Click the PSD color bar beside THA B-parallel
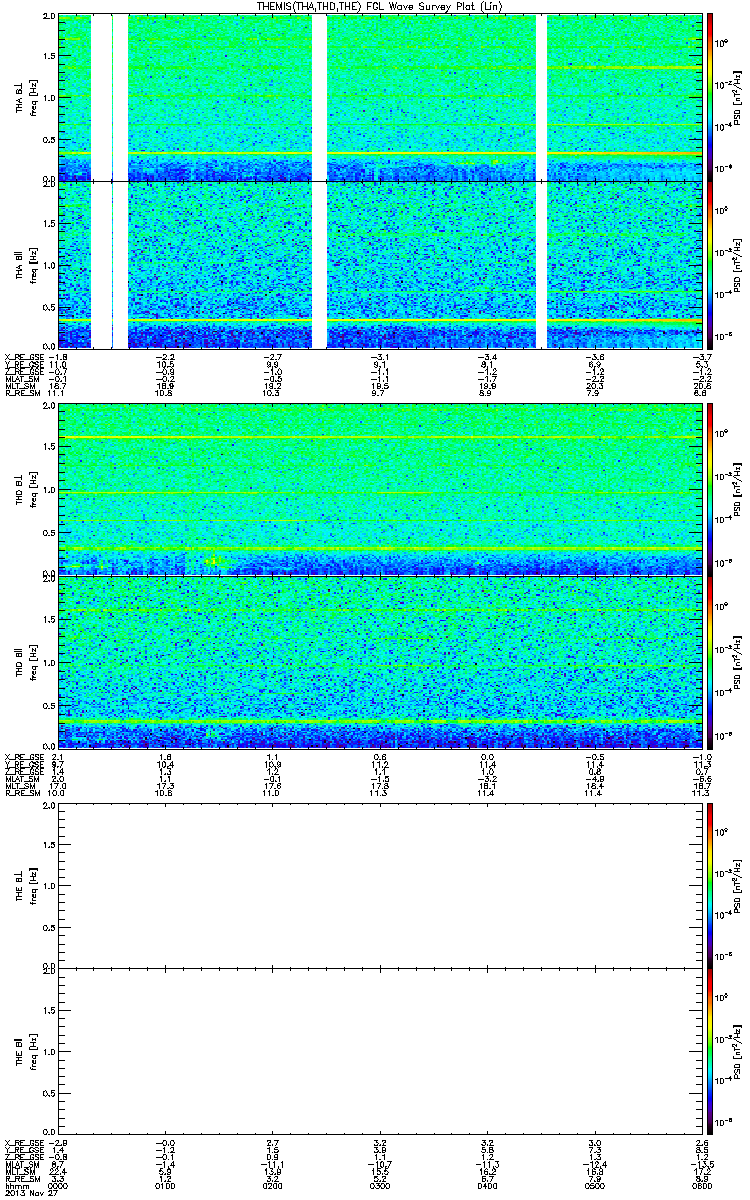Image resolution: width=750 pixels, height=1200 pixels. point(711,265)
